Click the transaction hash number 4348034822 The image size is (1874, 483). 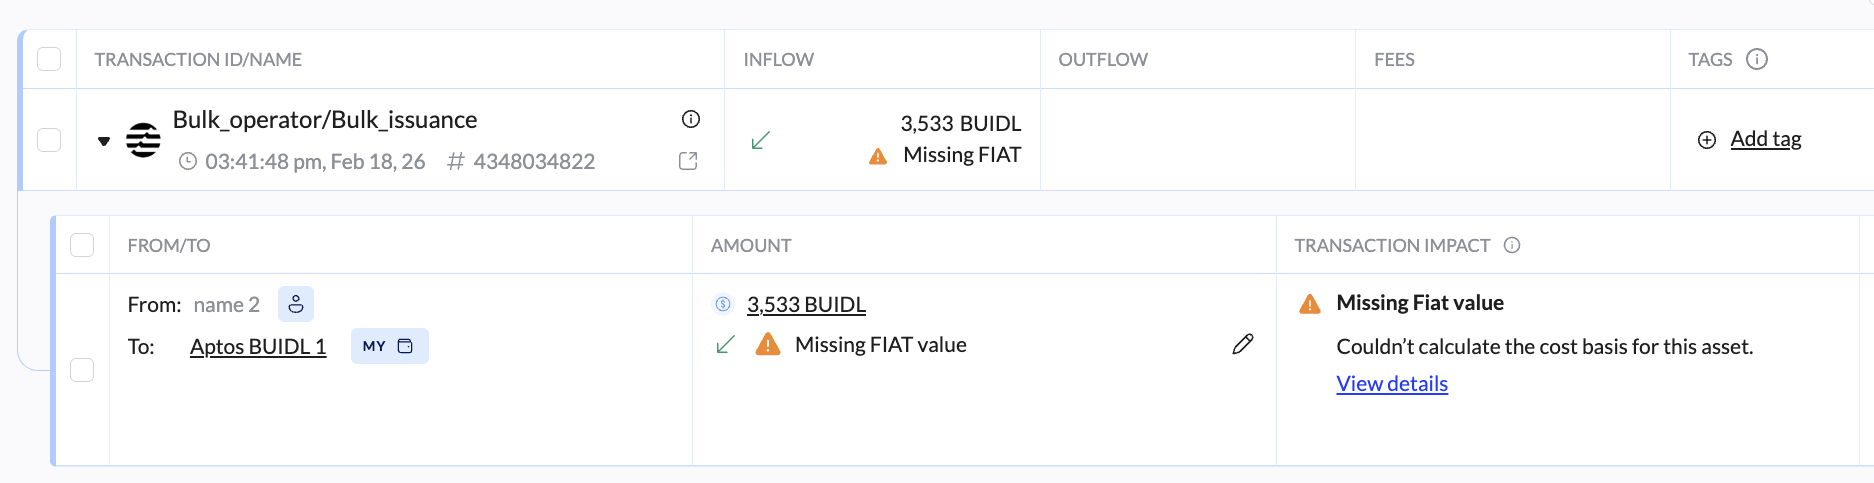534,161
